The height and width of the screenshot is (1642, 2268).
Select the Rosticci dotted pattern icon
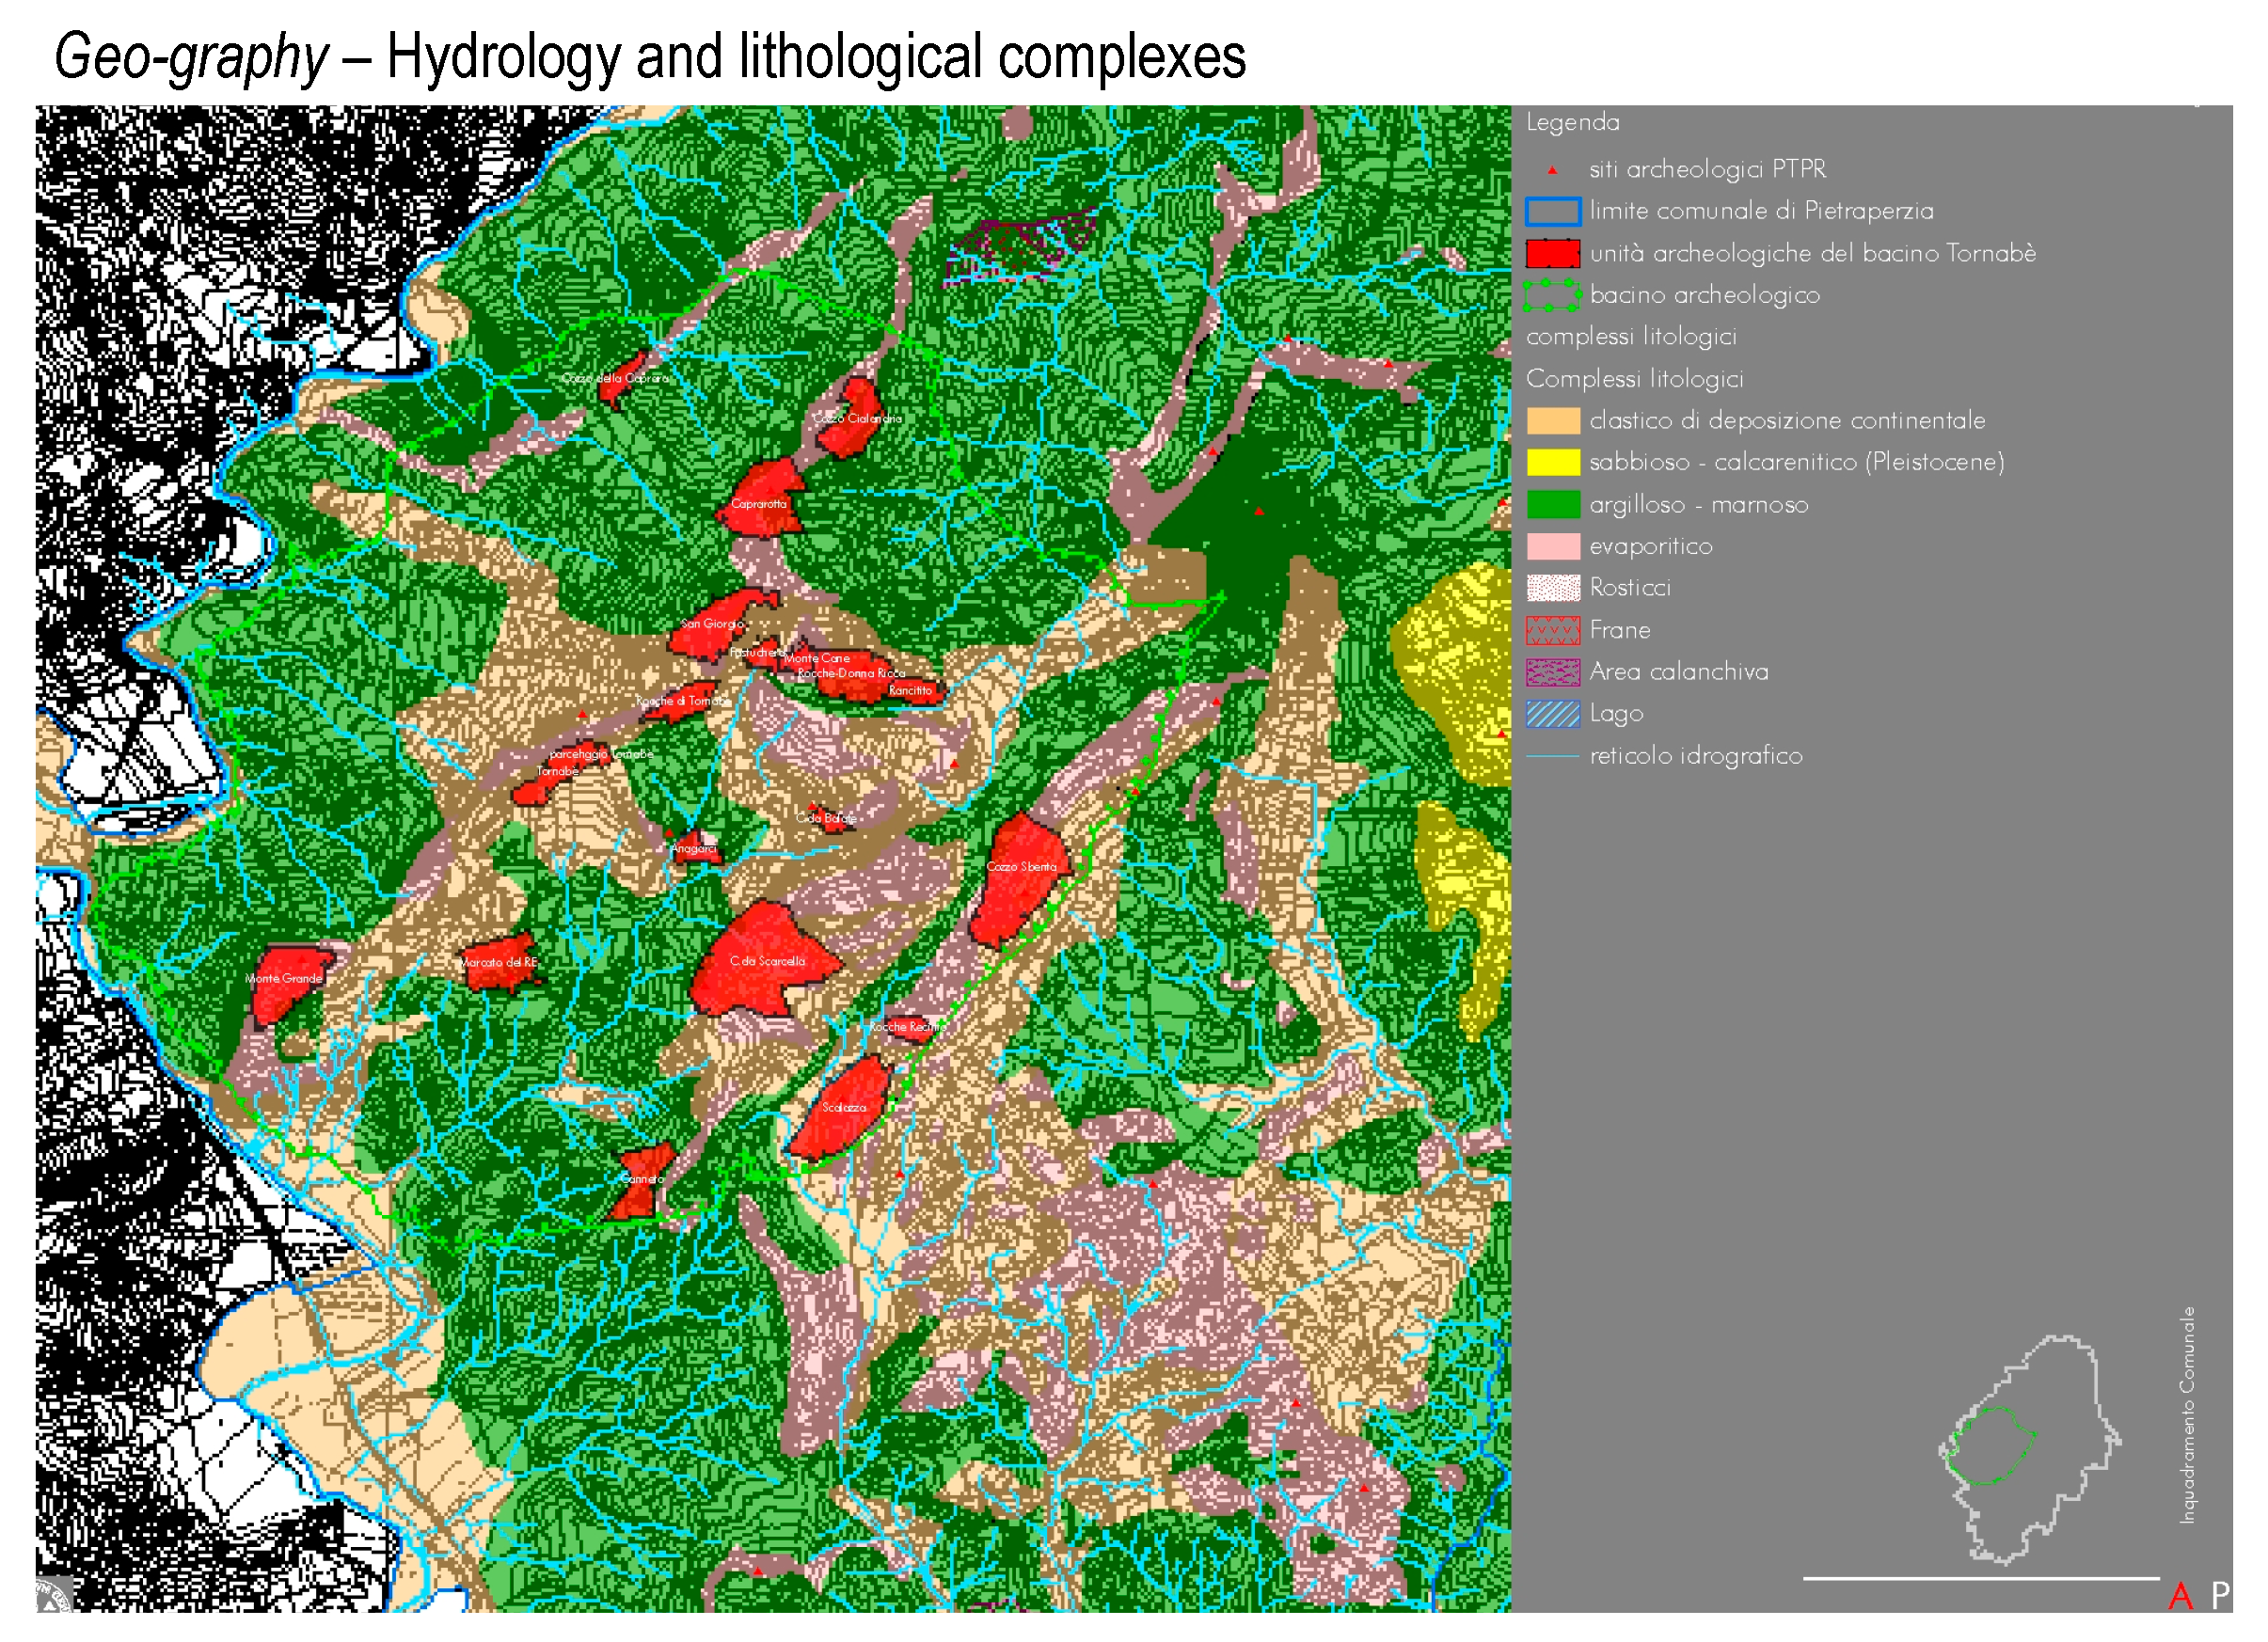(1552, 588)
